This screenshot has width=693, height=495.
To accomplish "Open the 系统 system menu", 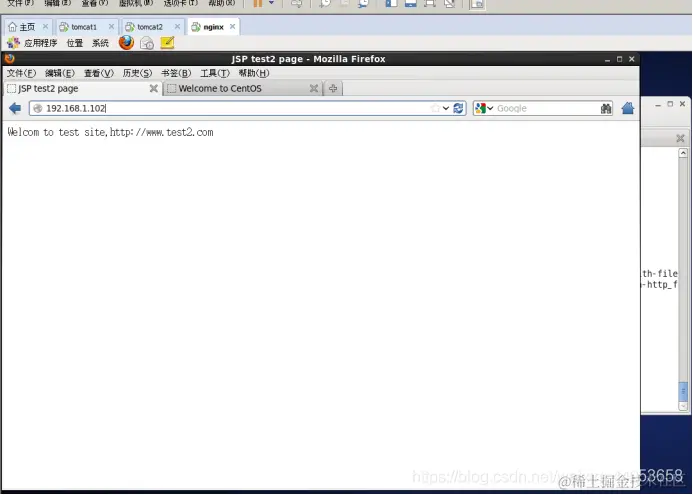I will tap(100, 43).
